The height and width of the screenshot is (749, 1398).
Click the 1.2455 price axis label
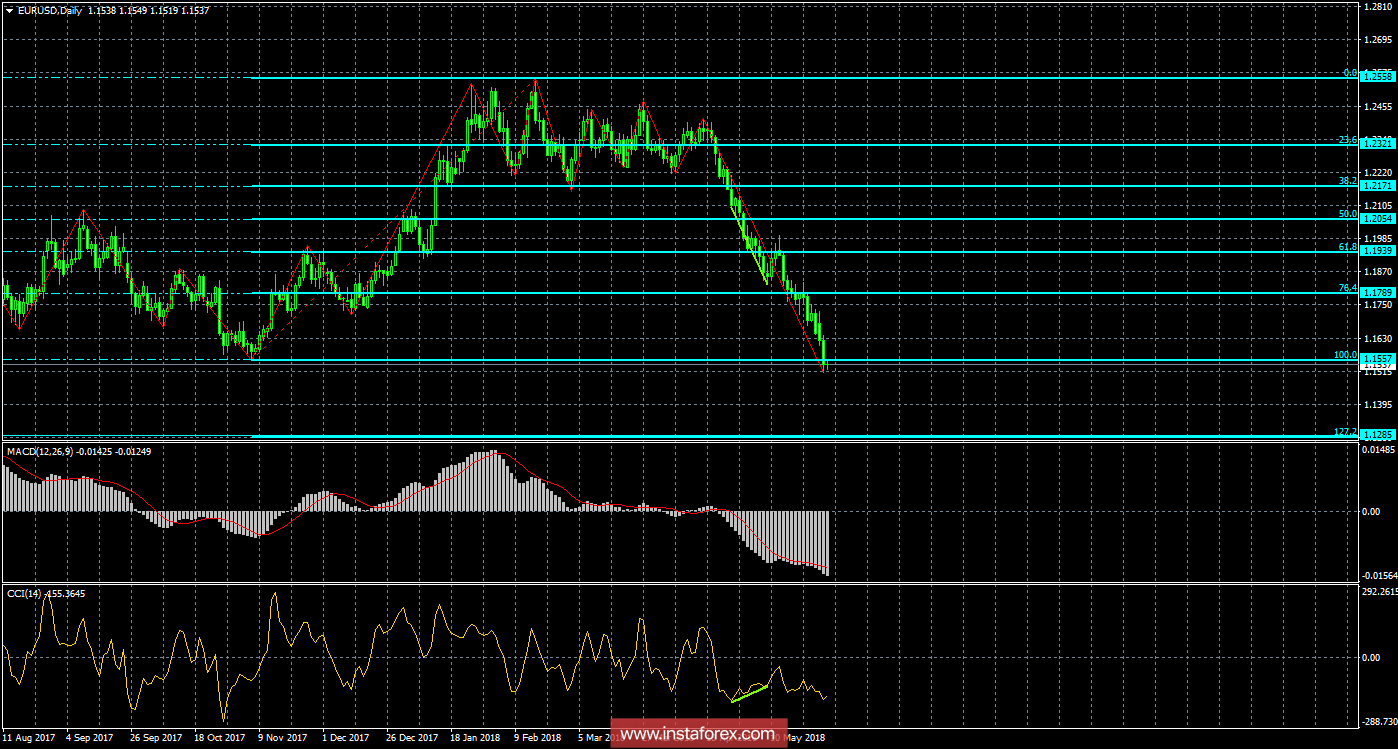tap(1379, 107)
